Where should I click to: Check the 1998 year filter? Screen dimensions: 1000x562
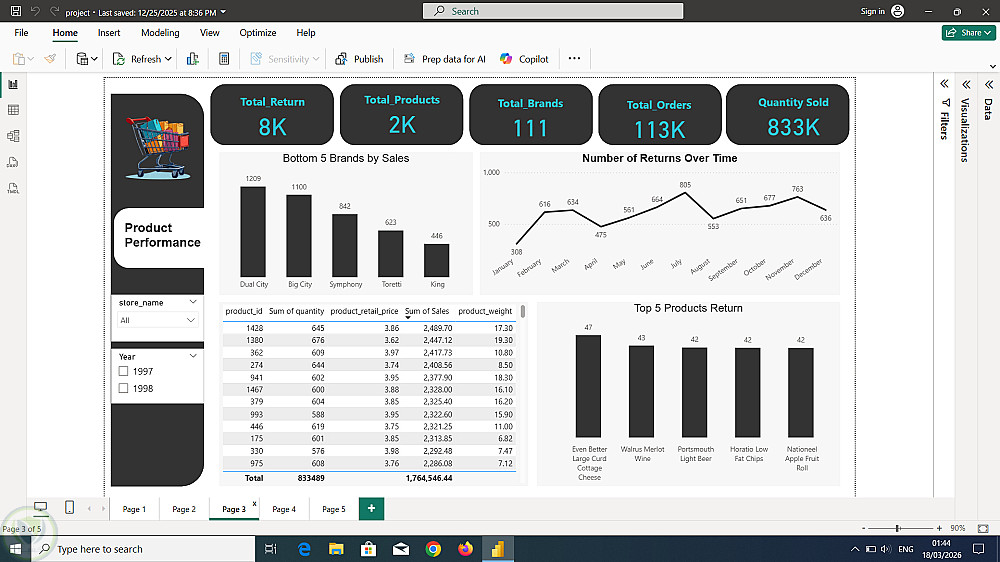(x=124, y=388)
